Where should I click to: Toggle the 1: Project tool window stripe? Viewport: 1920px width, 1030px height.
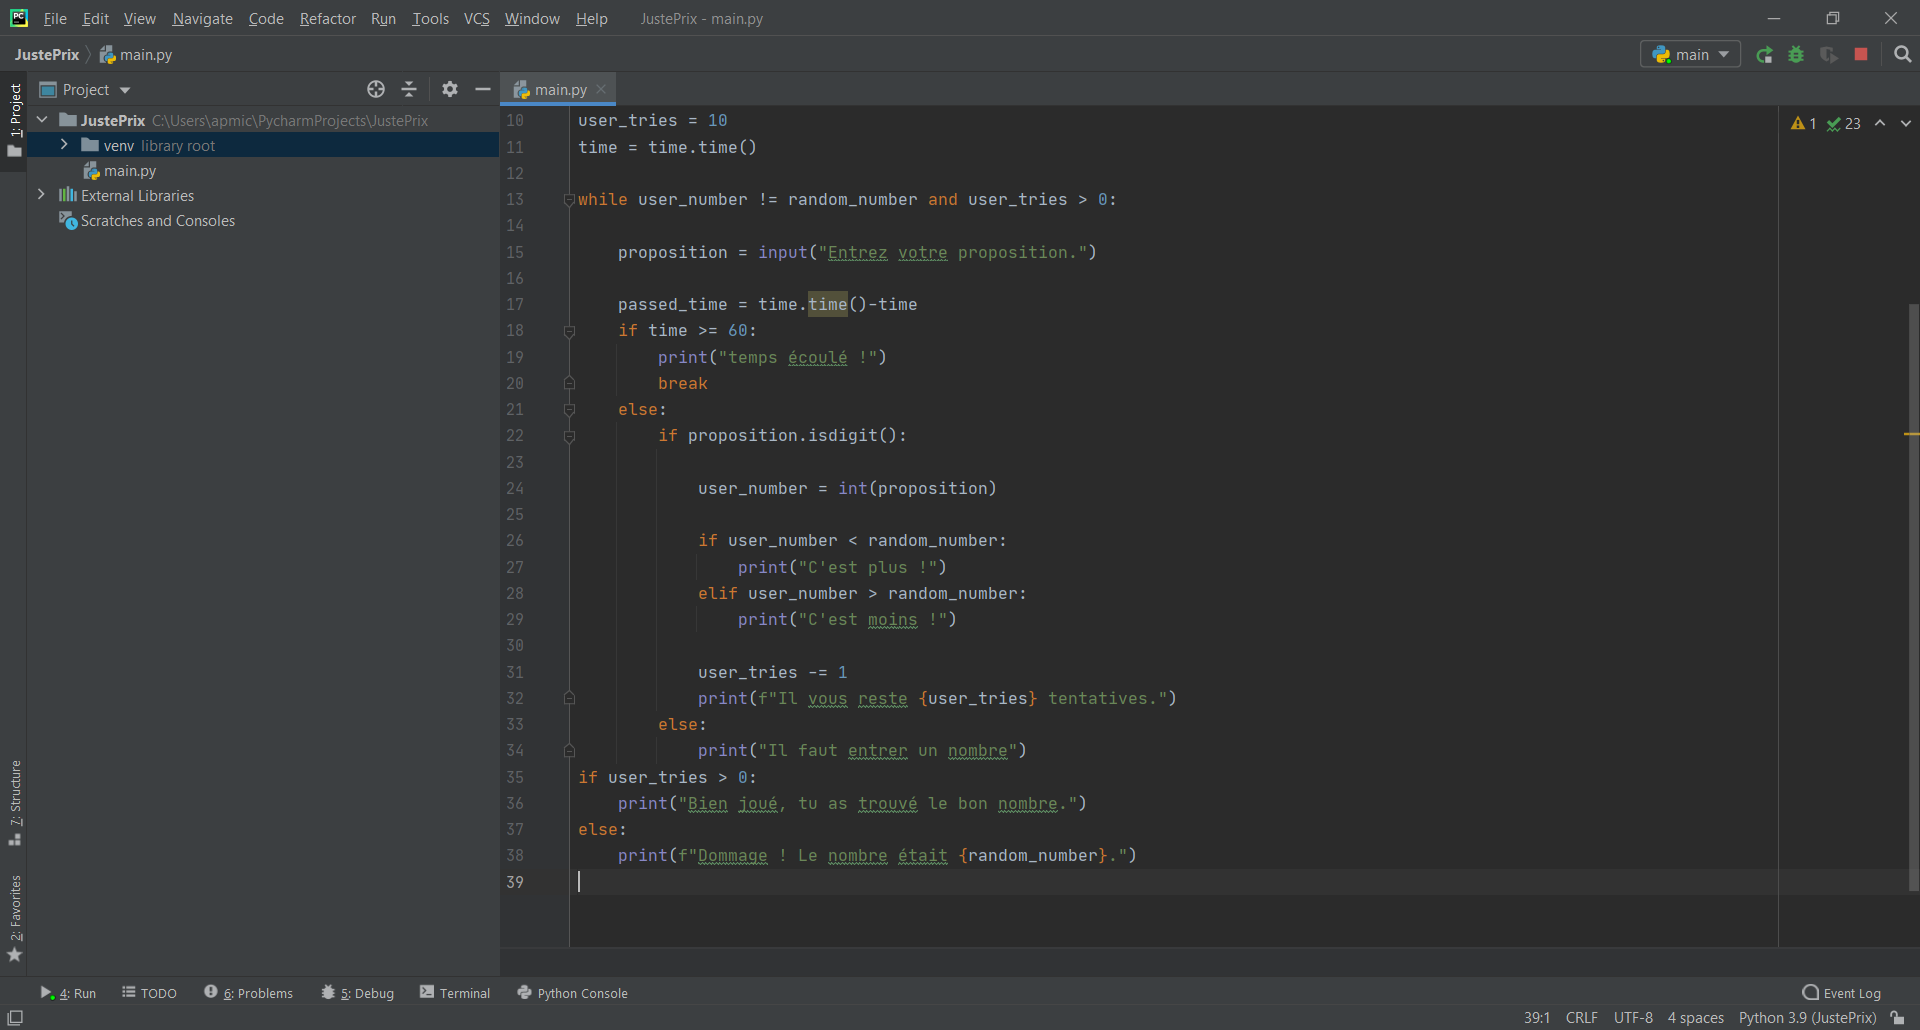14,120
